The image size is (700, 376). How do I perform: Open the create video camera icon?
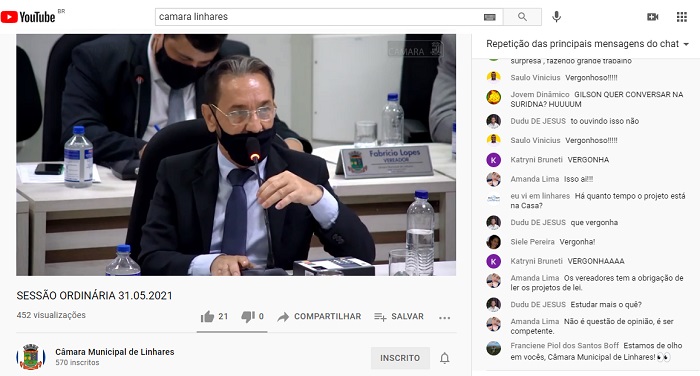653,17
